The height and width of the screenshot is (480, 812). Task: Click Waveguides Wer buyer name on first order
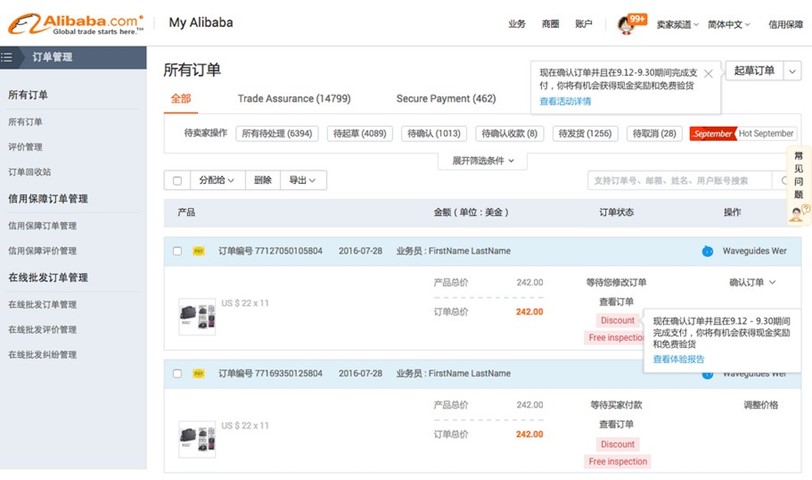[x=755, y=251]
